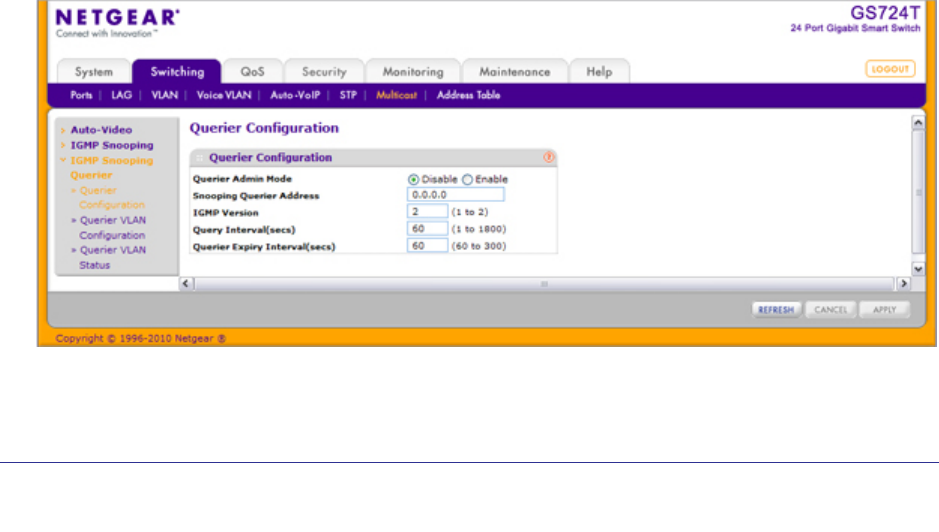Click the NETGEAR logo
This screenshot has width=939, height=532.
tap(118, 18)
